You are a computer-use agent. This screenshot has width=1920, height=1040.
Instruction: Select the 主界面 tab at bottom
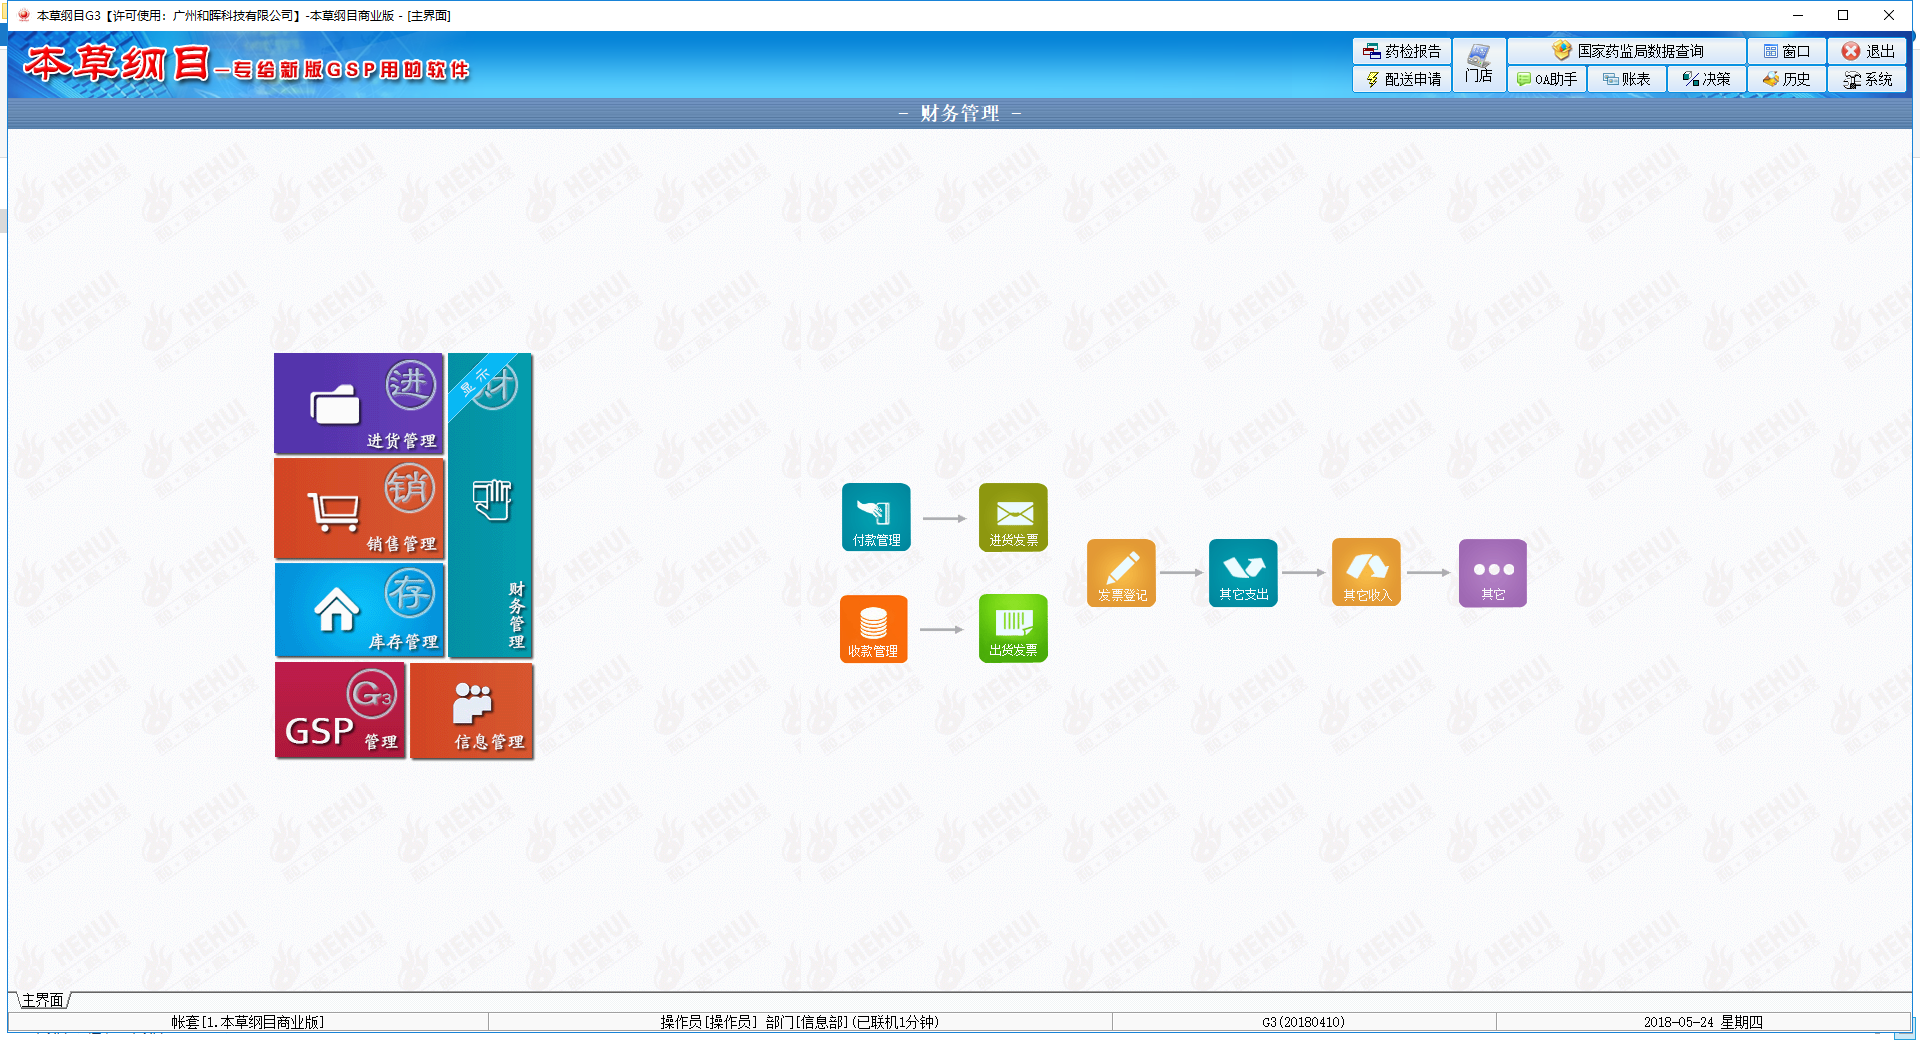[42, 1000]
